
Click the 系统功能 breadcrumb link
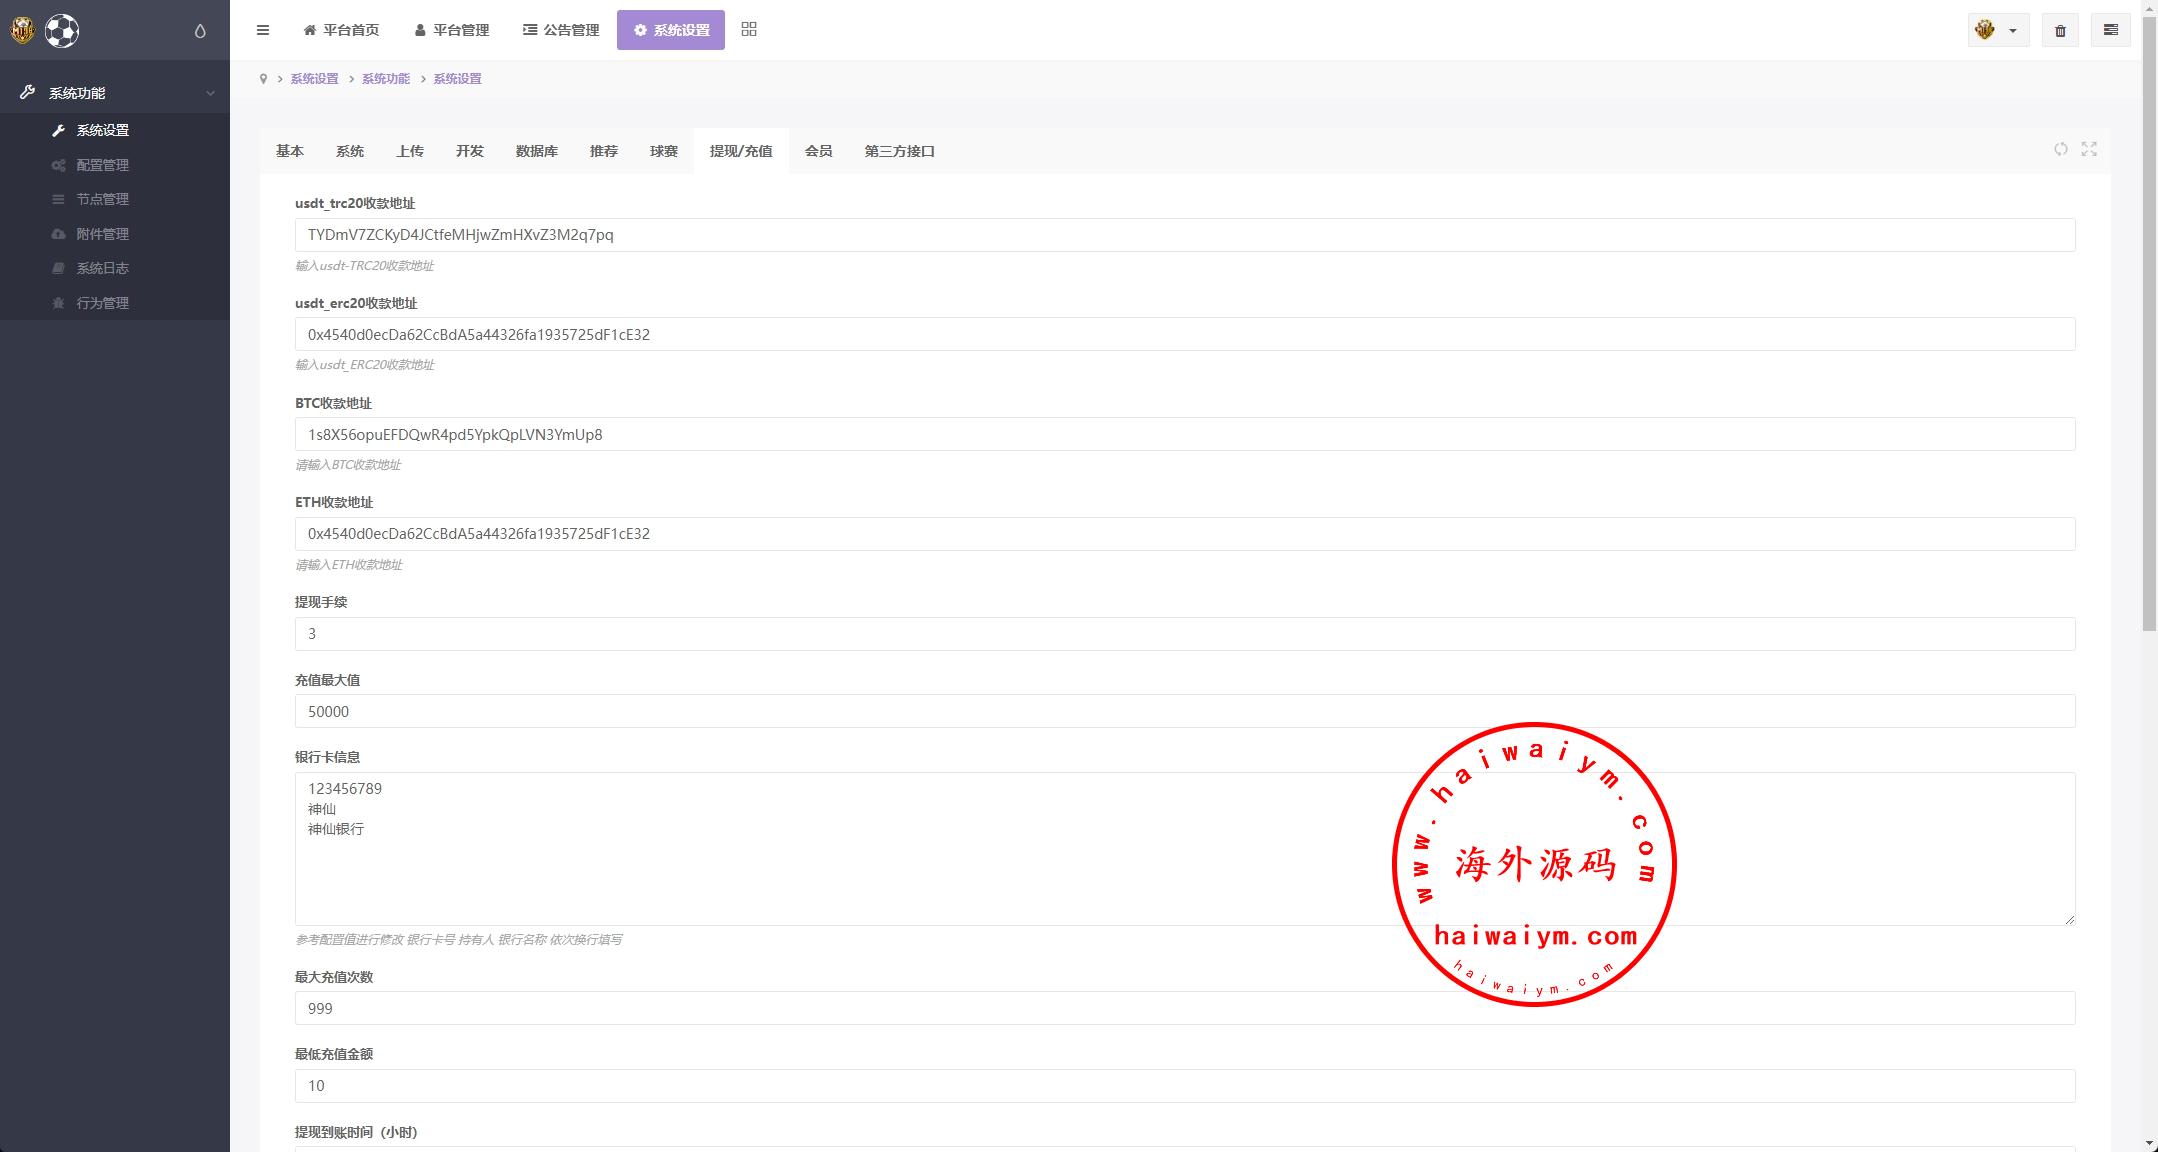pyautogui.click(x=385, y=79)
